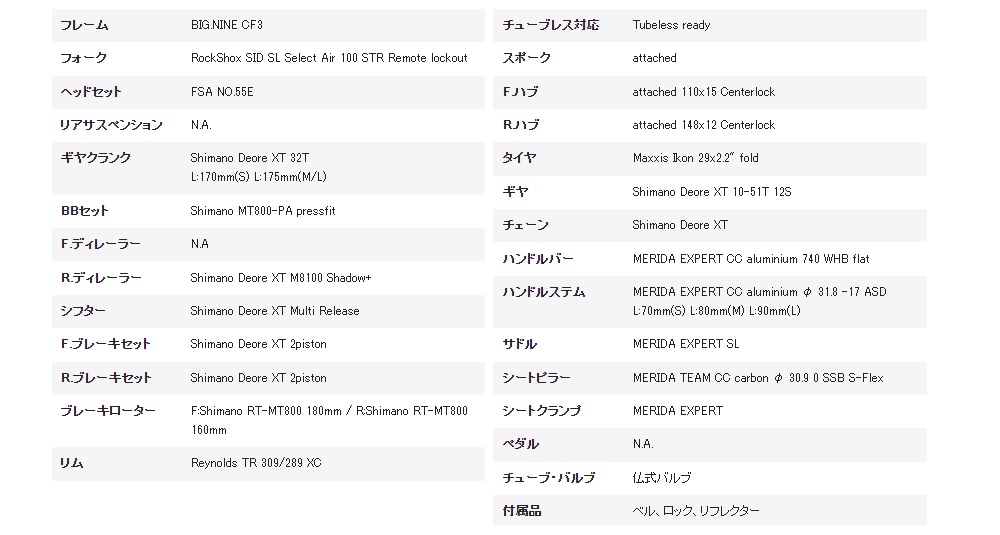Click the ハンドルステム row label
This screenshot has height=535, width=1000.
(543, 292)
